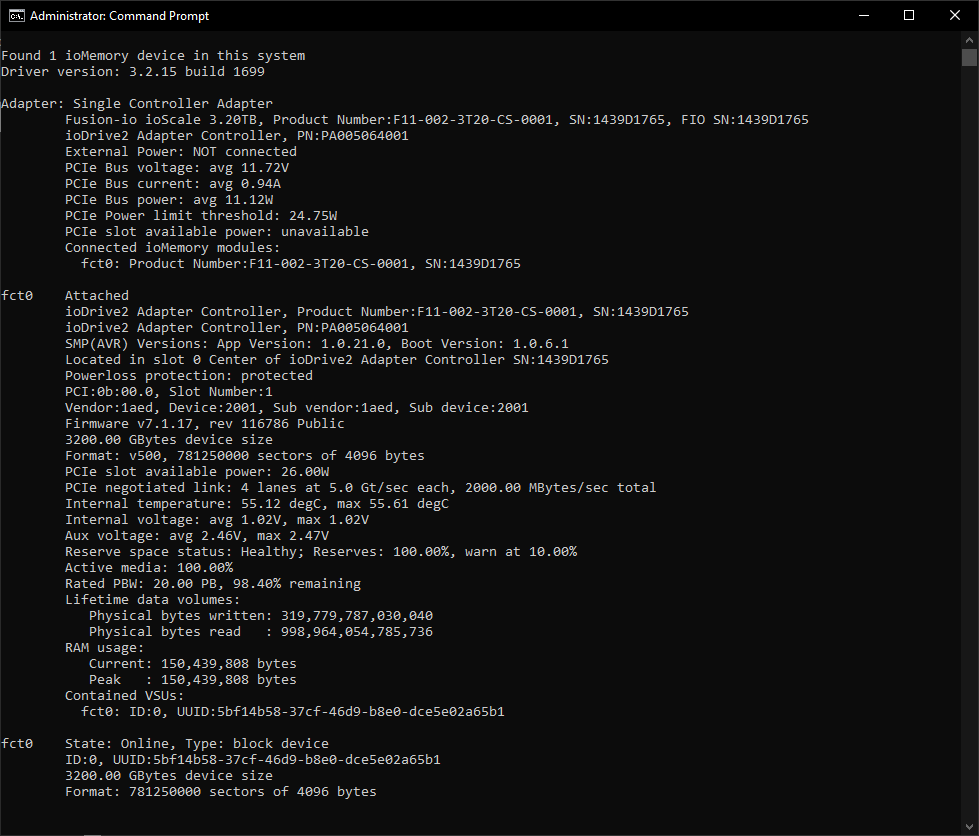Click 'Found 1 ioMemory device in this system'
This screenshot has height=836, width=979.
153,56
